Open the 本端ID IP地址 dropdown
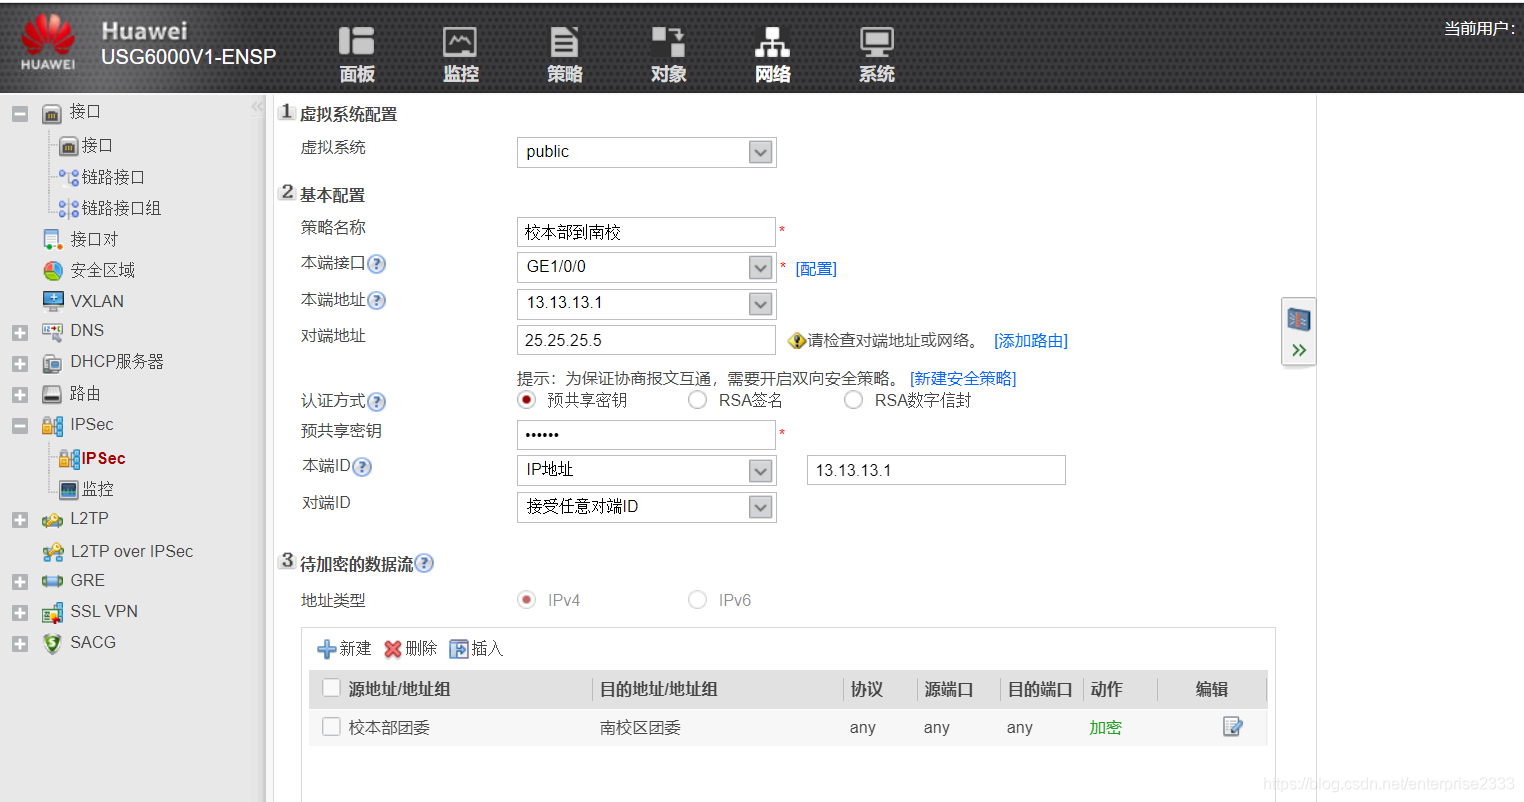 point(646,470)
